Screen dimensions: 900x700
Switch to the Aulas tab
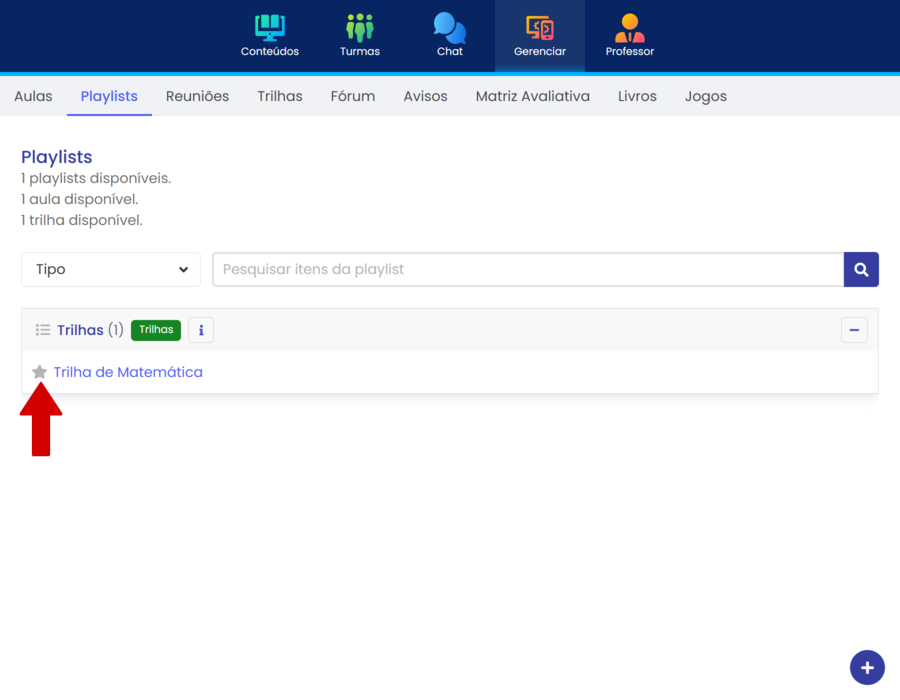pos(33,96)
